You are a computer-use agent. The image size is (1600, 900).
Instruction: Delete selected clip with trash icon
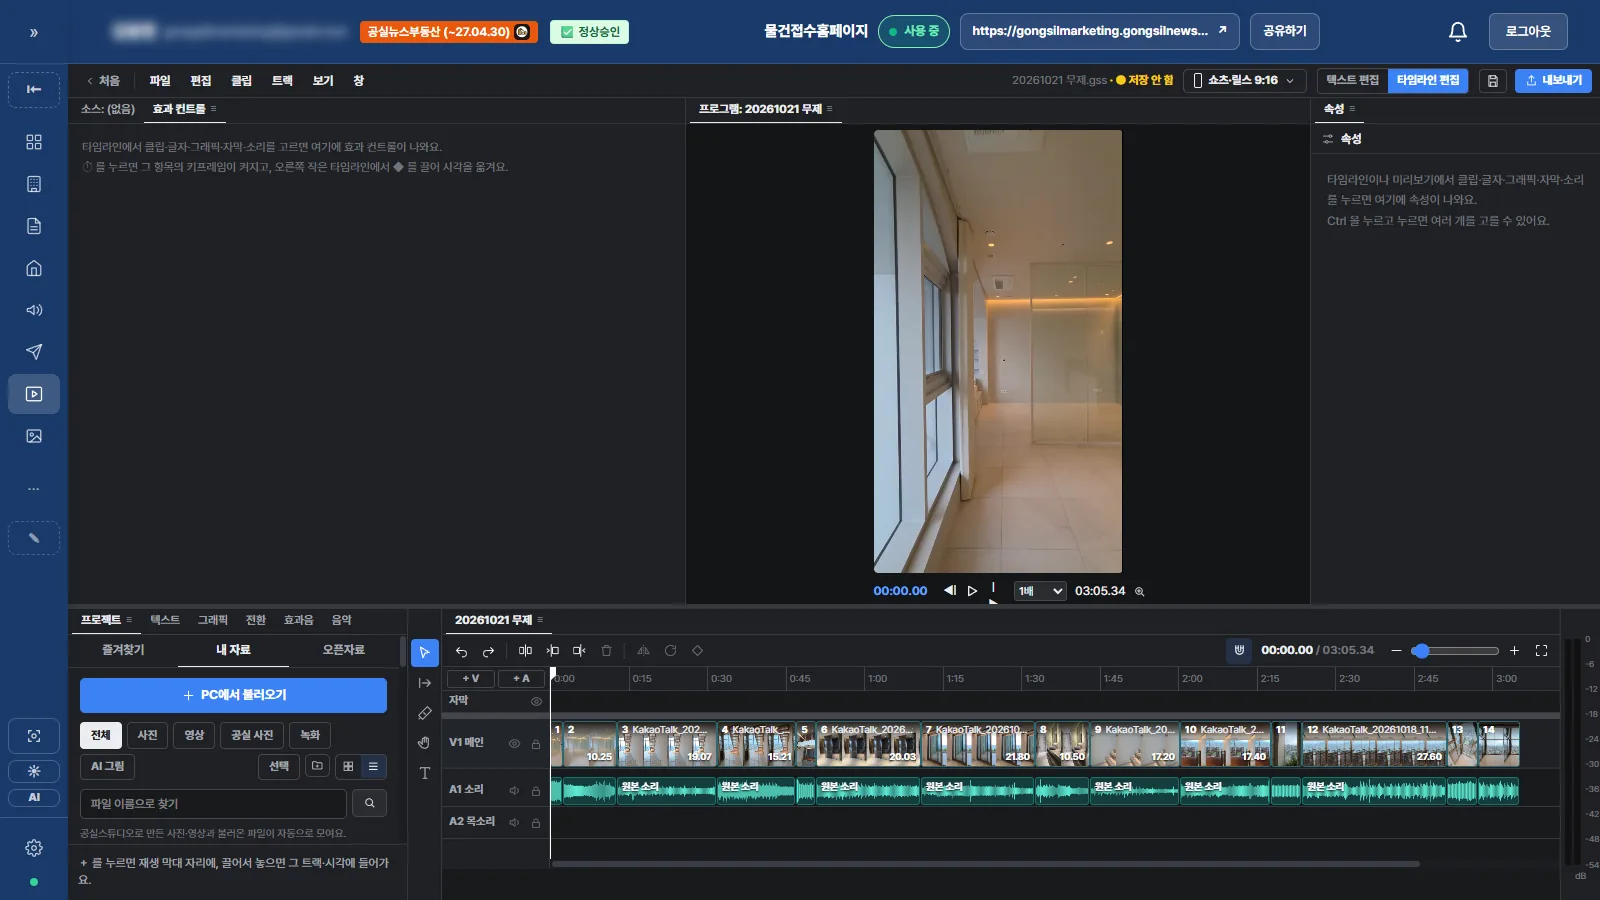(606, 651)
